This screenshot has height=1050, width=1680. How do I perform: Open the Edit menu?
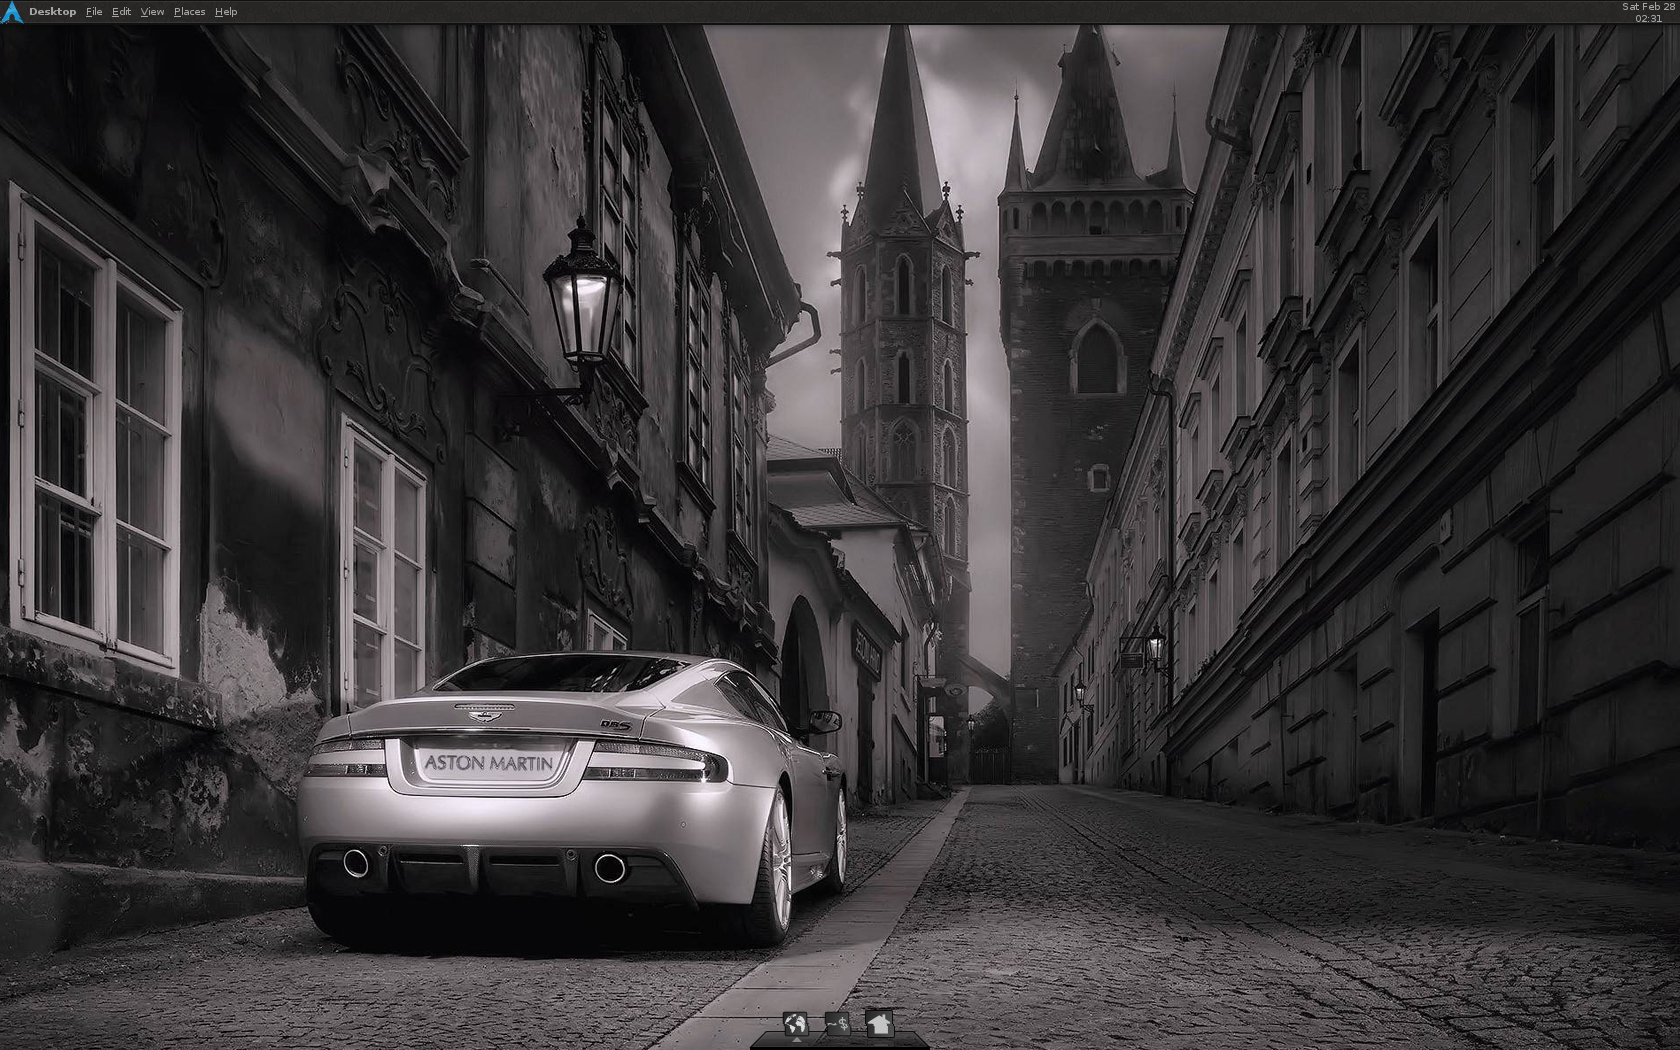[121, 12]
